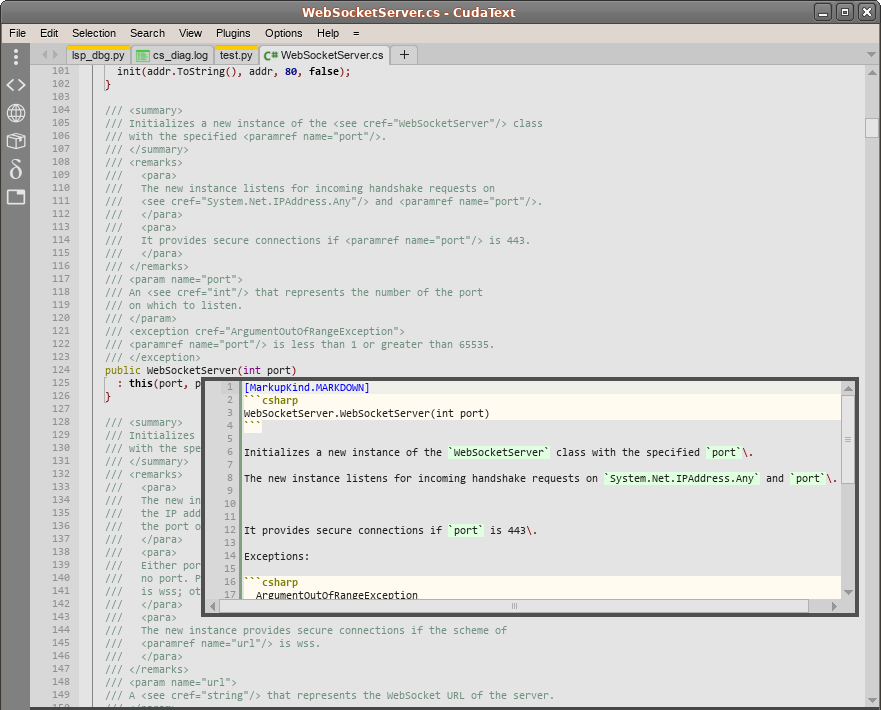Open the delta symbol sidebar panel

click(16, 169)
